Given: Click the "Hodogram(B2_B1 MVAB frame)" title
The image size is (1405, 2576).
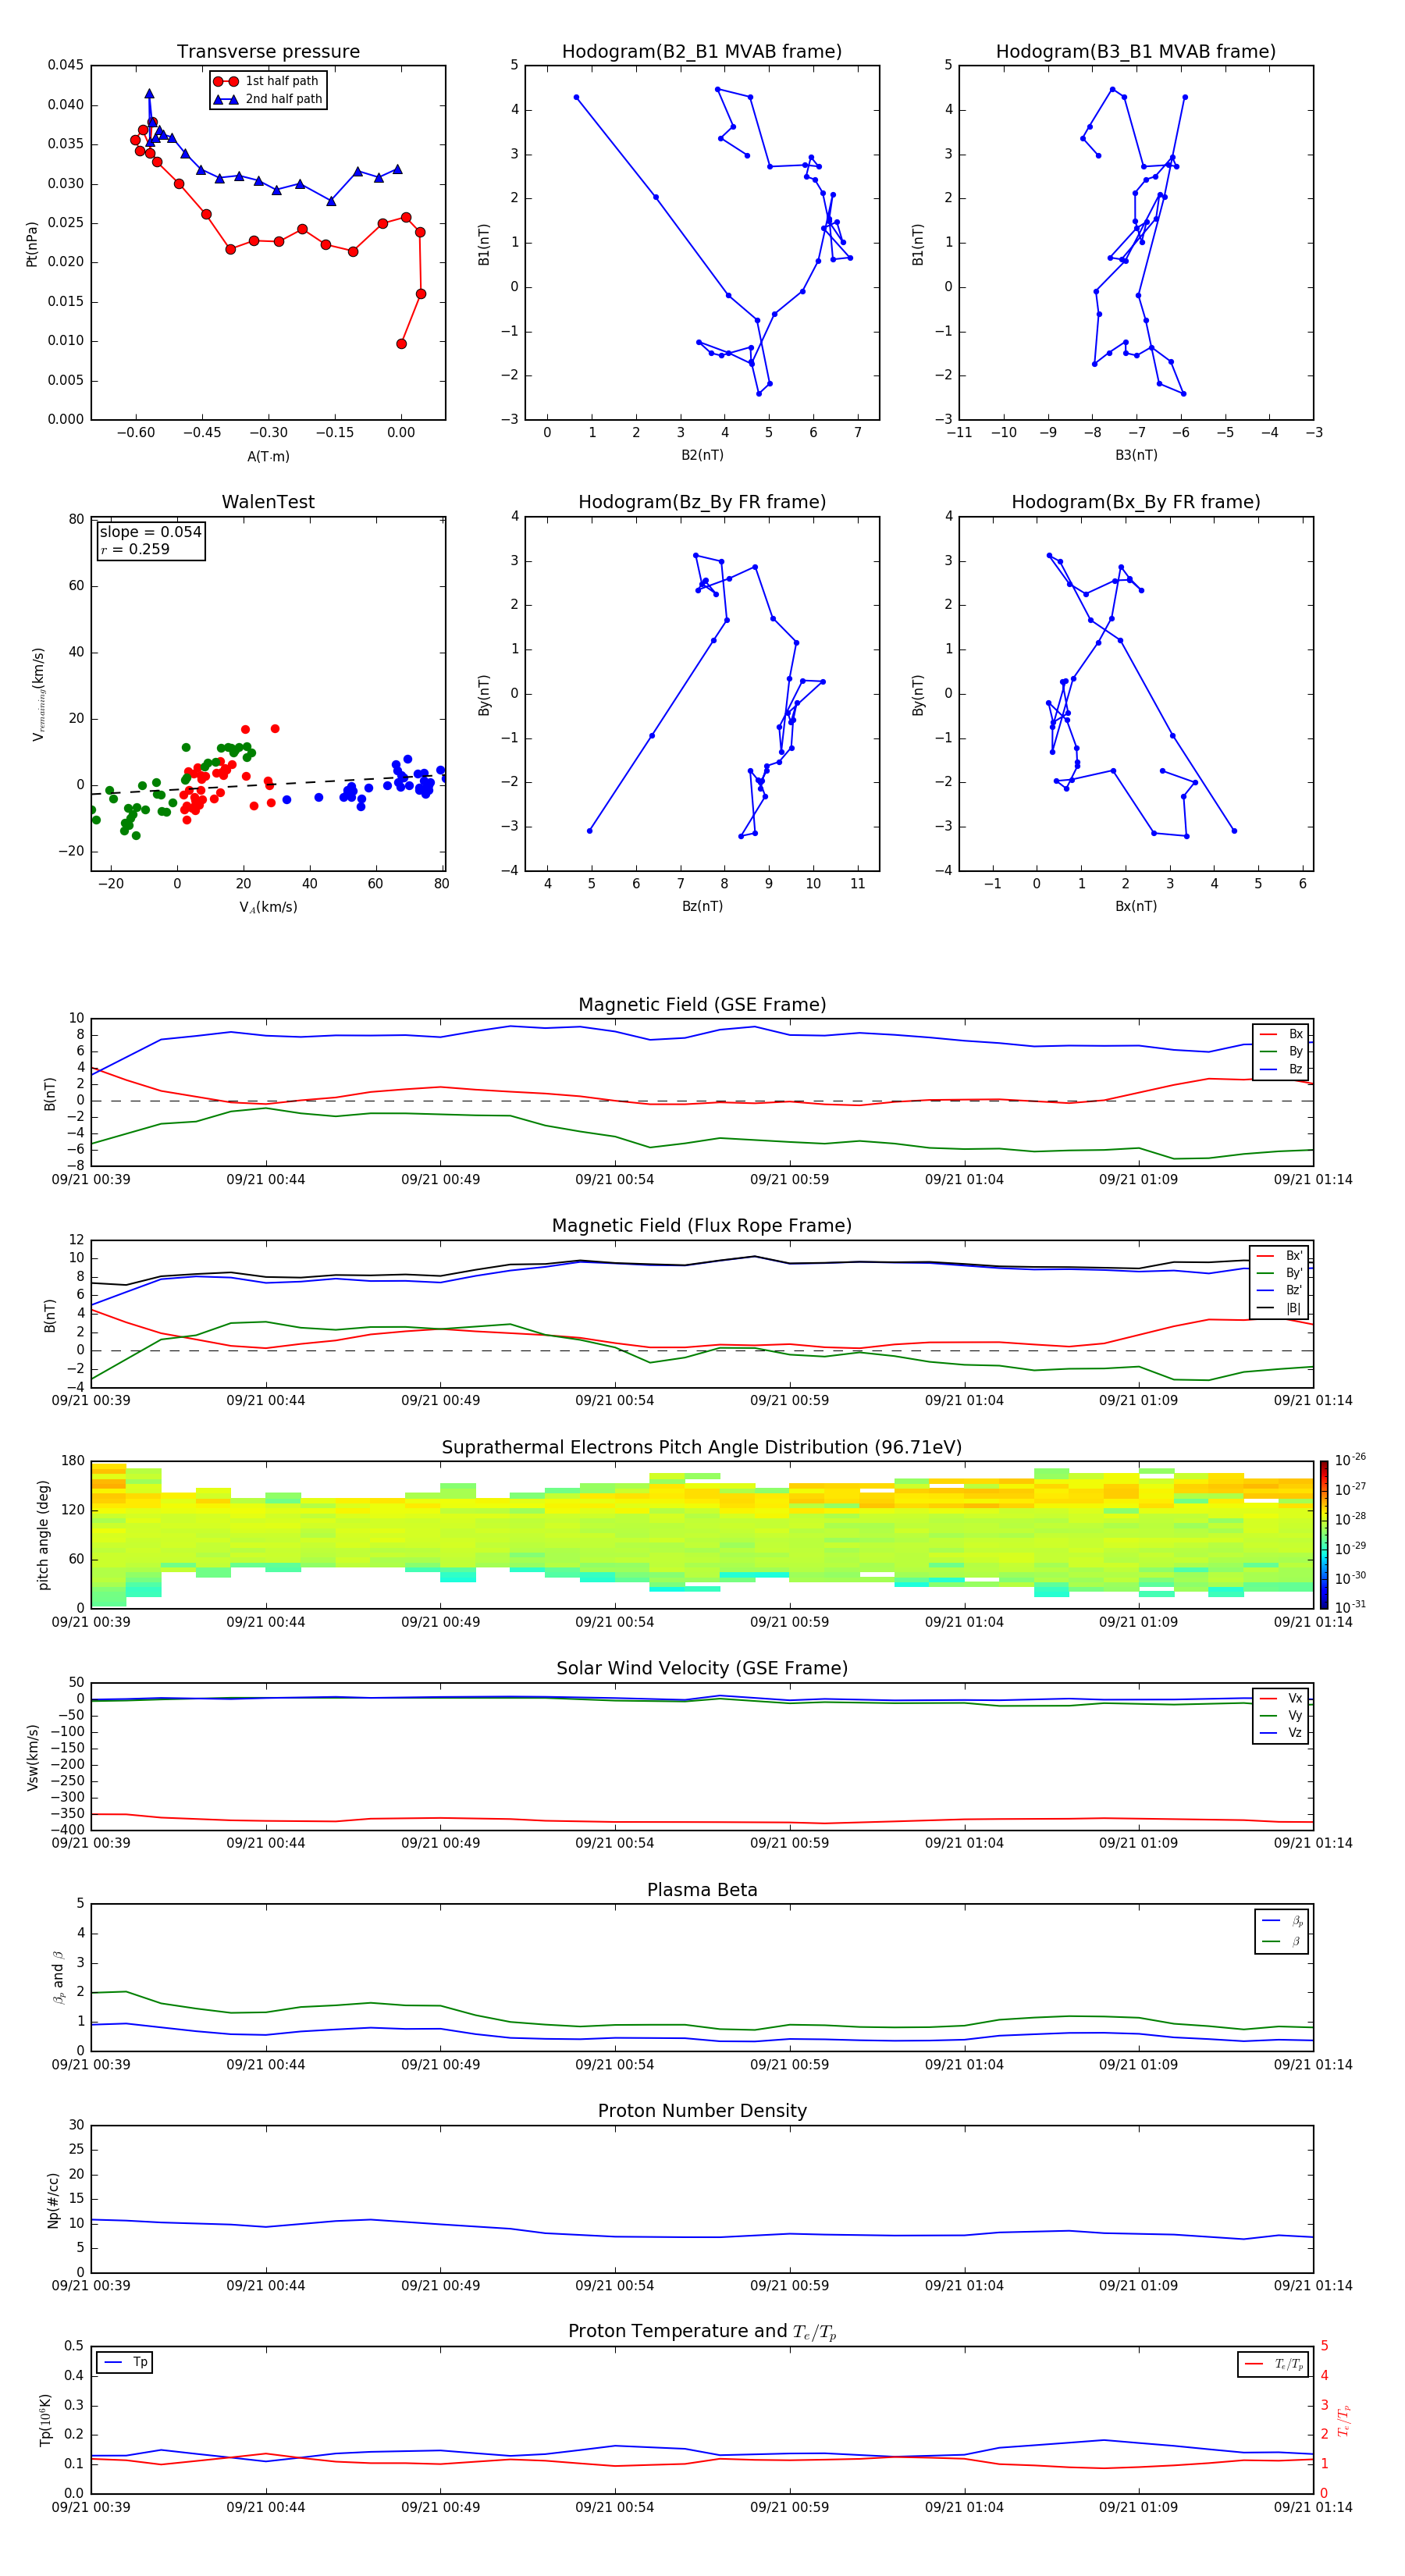Looking at the screenshot, I should [x=702, y=52].
